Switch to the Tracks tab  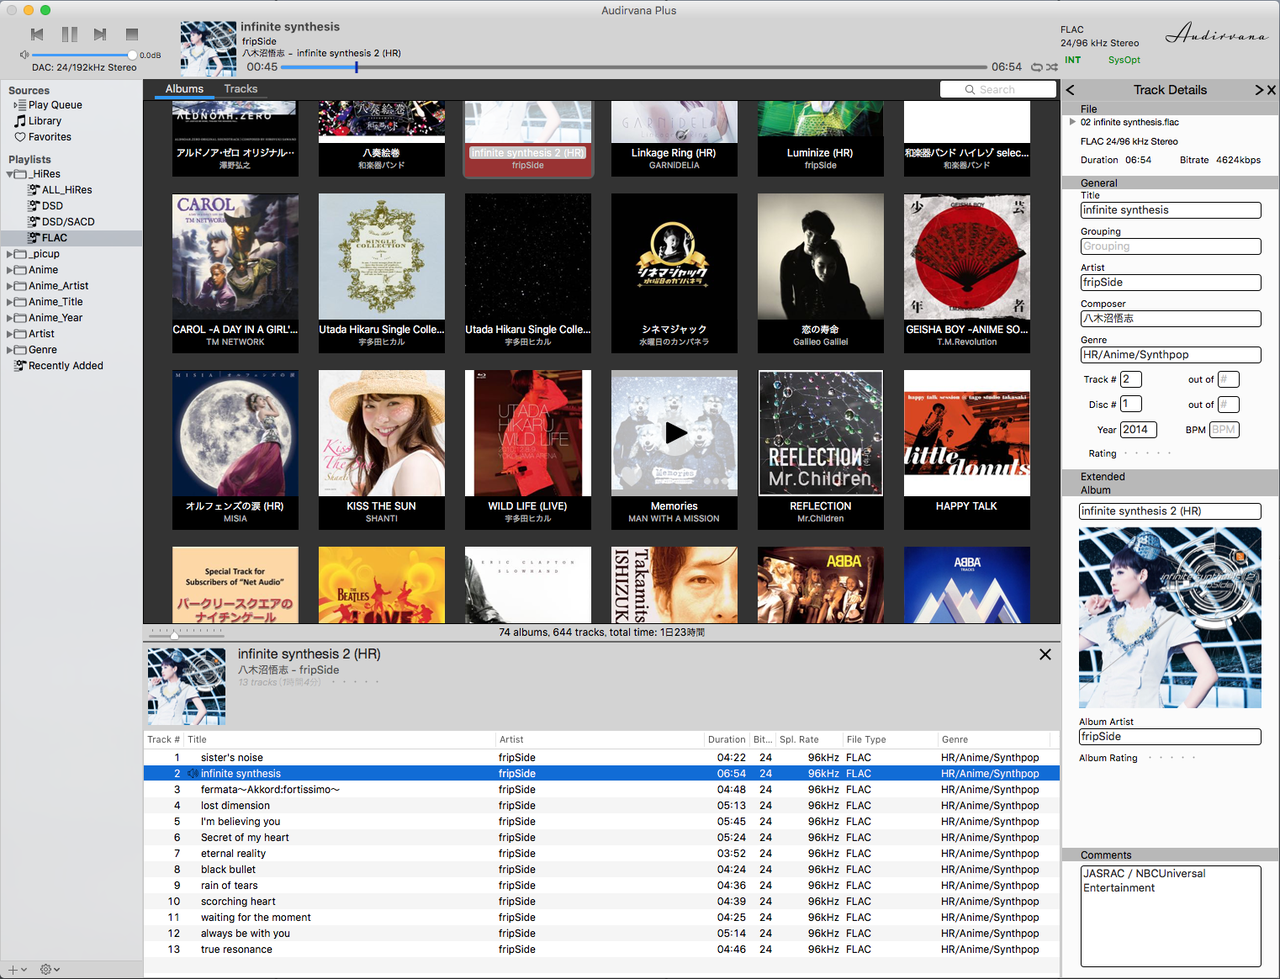click(241, 89)
